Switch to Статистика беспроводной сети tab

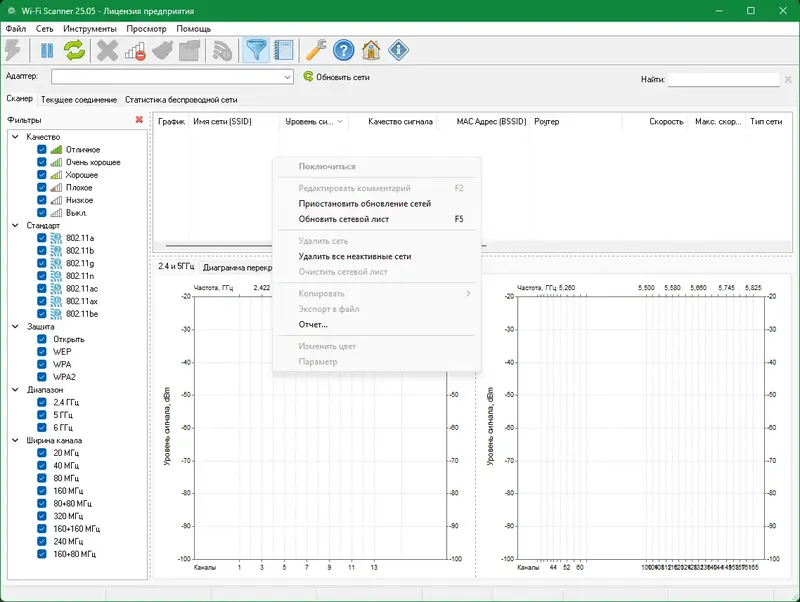181,99
